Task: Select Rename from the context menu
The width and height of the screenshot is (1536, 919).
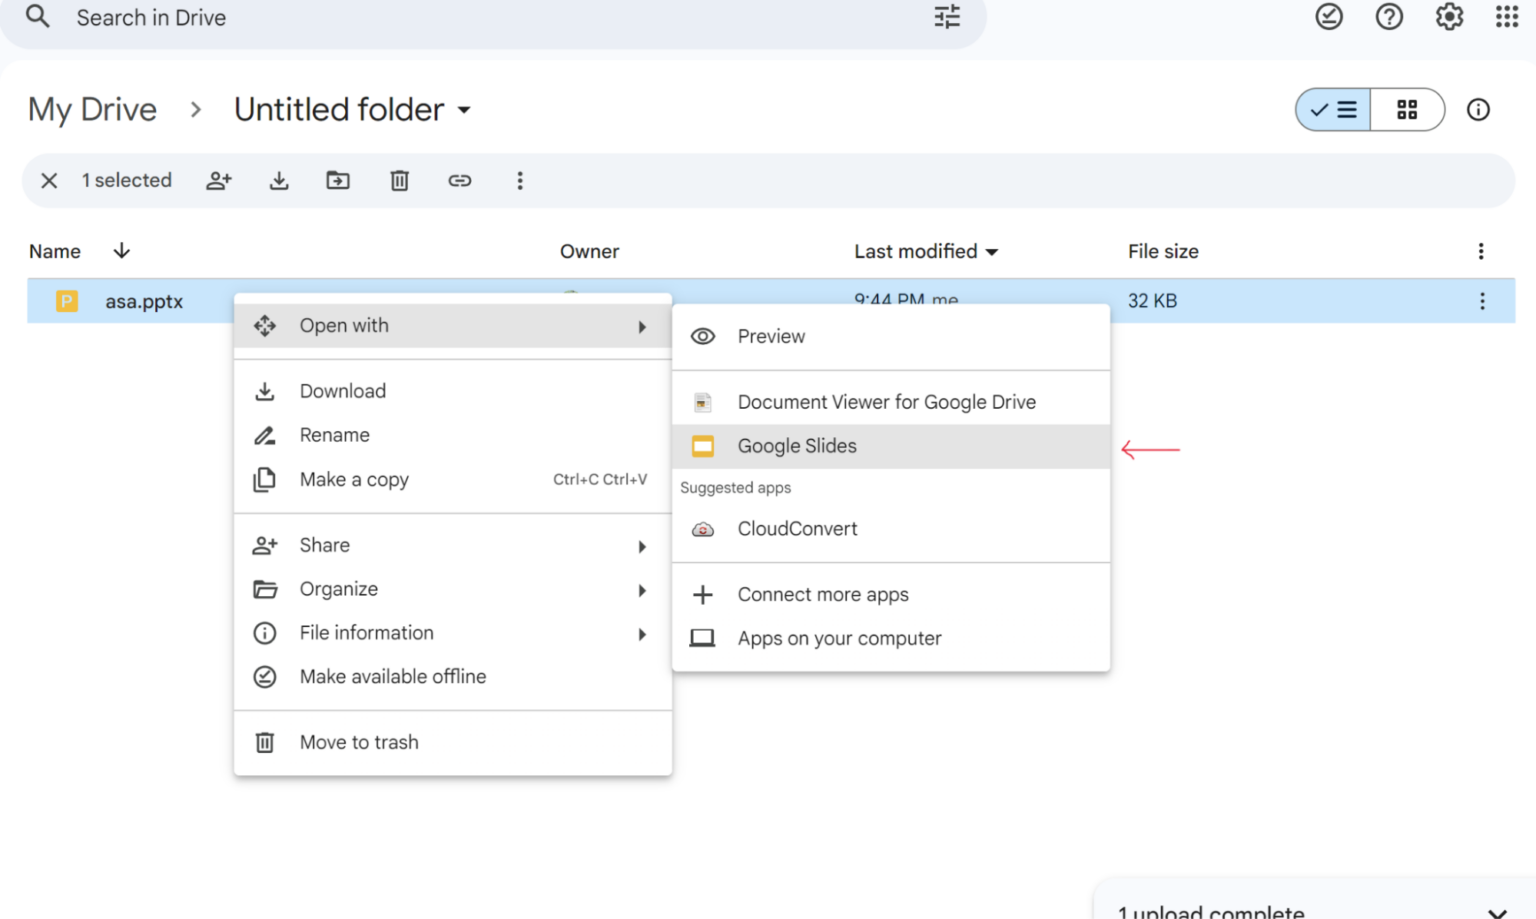Action: [x=334, y=435]
